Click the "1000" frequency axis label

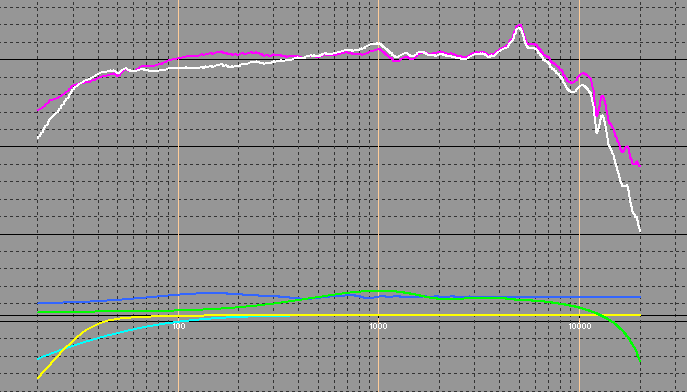click(379, 326)
